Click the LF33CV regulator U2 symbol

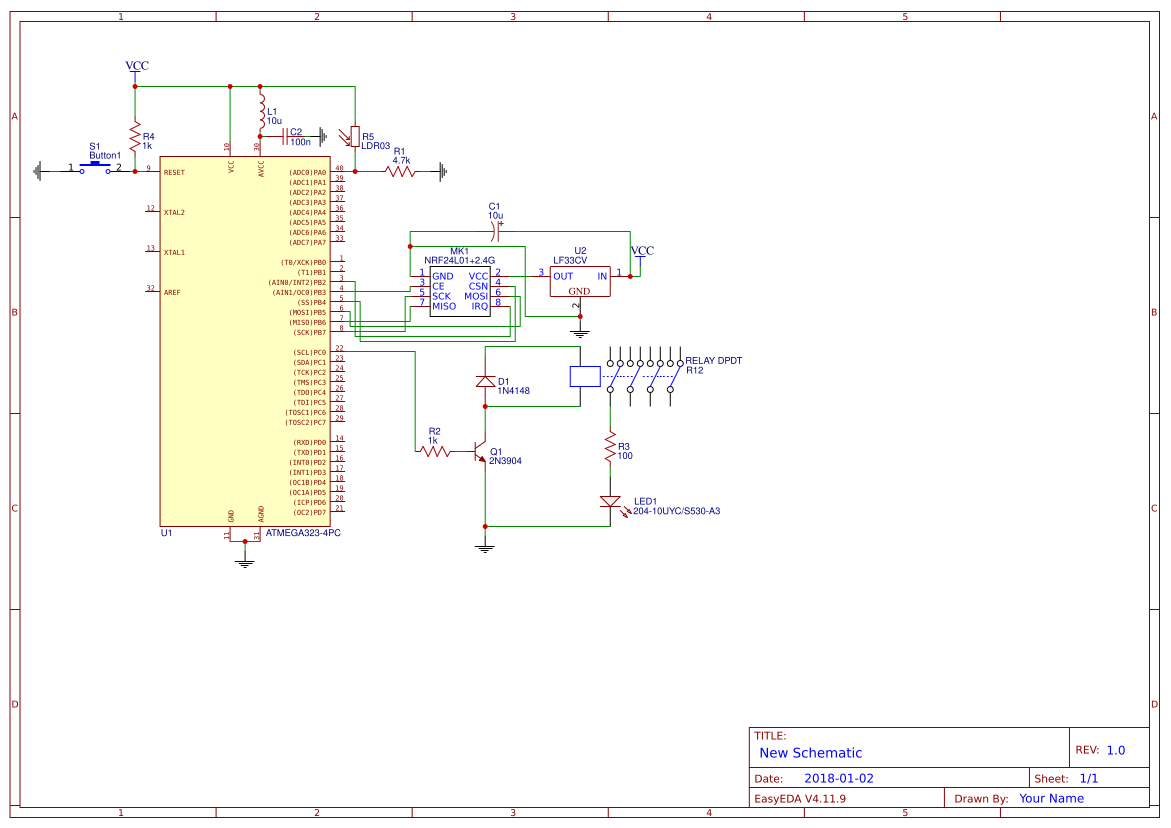pyautogui.click(x=578, y=282)
